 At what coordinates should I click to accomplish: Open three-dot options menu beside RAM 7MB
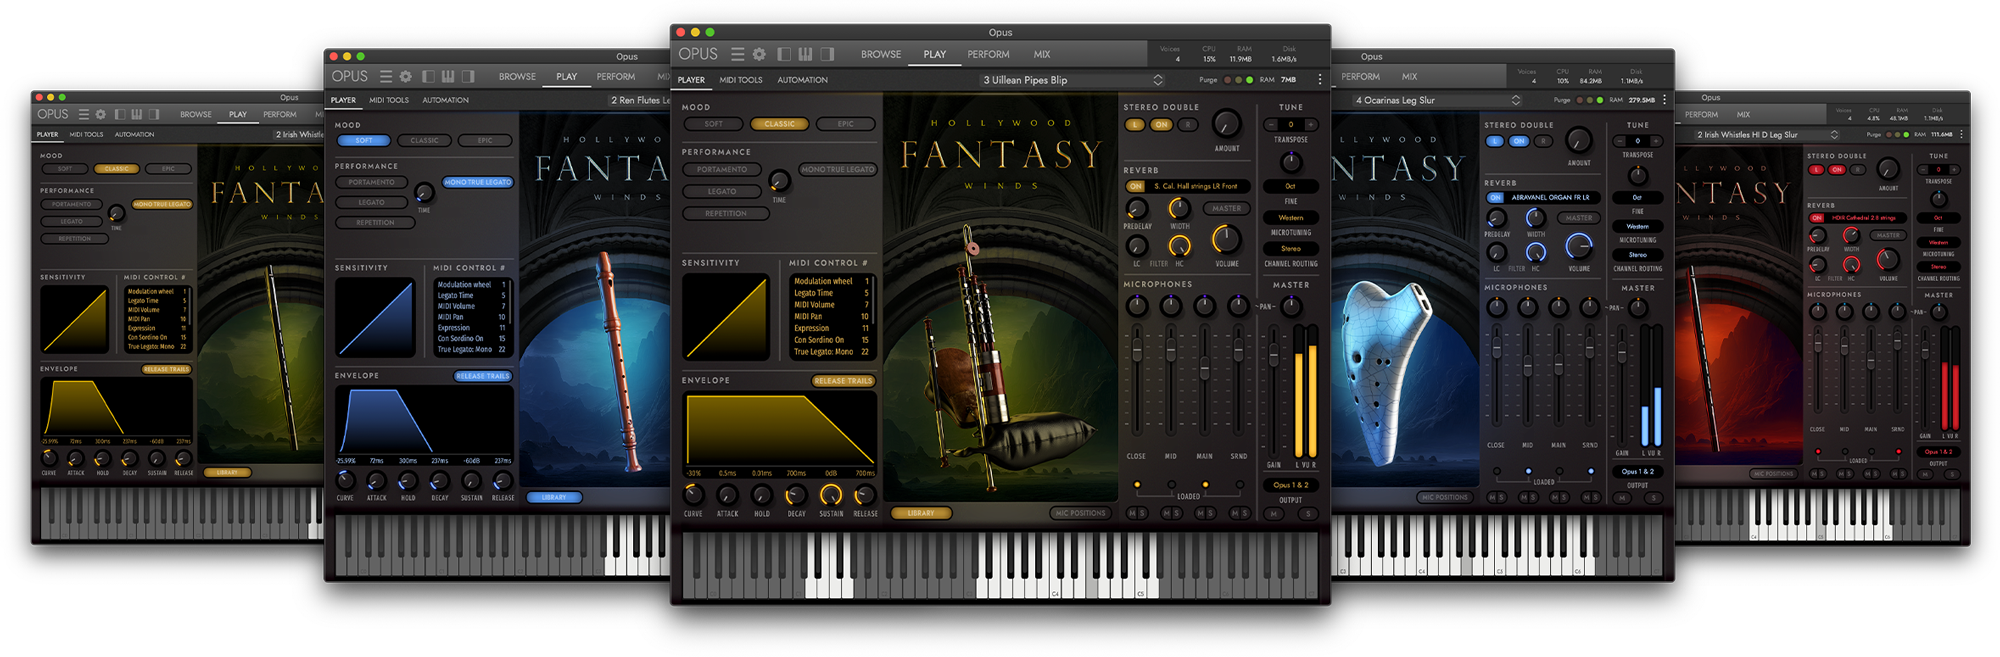click(x=1319, y=80)
